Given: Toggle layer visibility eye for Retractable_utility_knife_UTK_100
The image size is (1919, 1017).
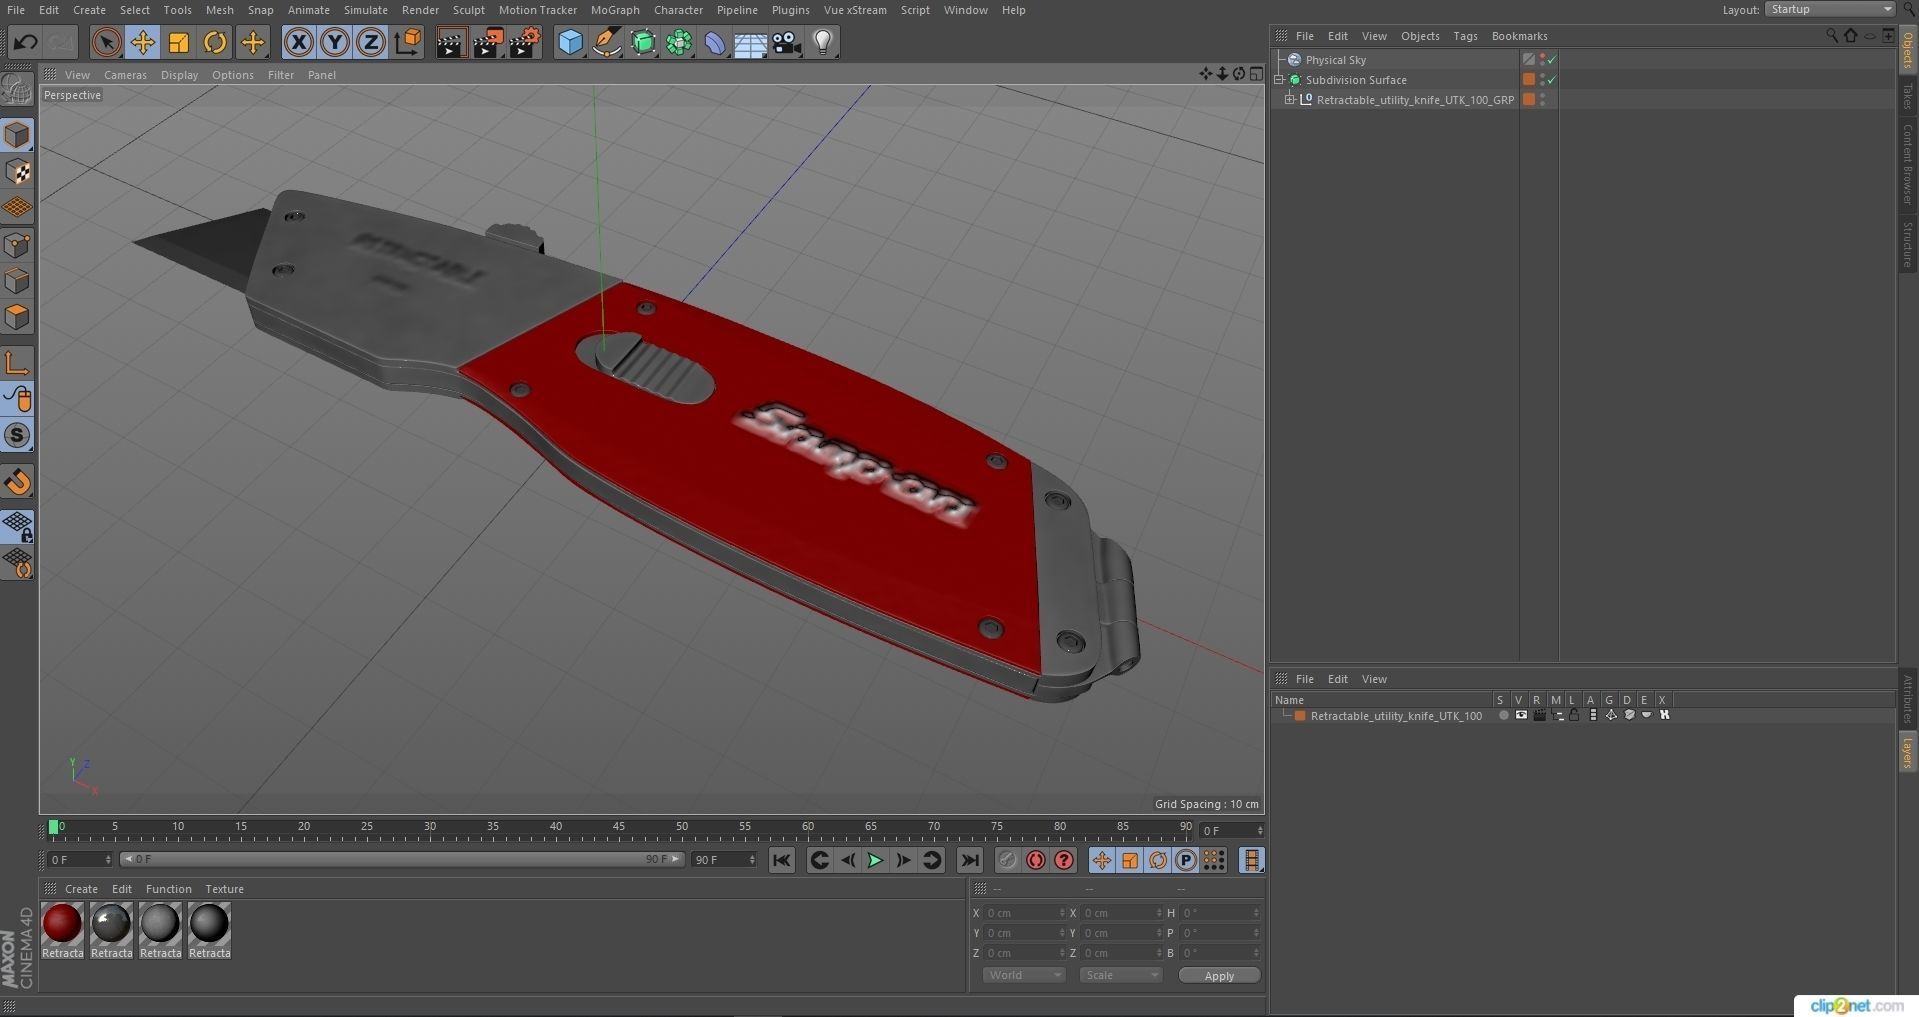Looking at the screenshot, I should (1521, 716).
